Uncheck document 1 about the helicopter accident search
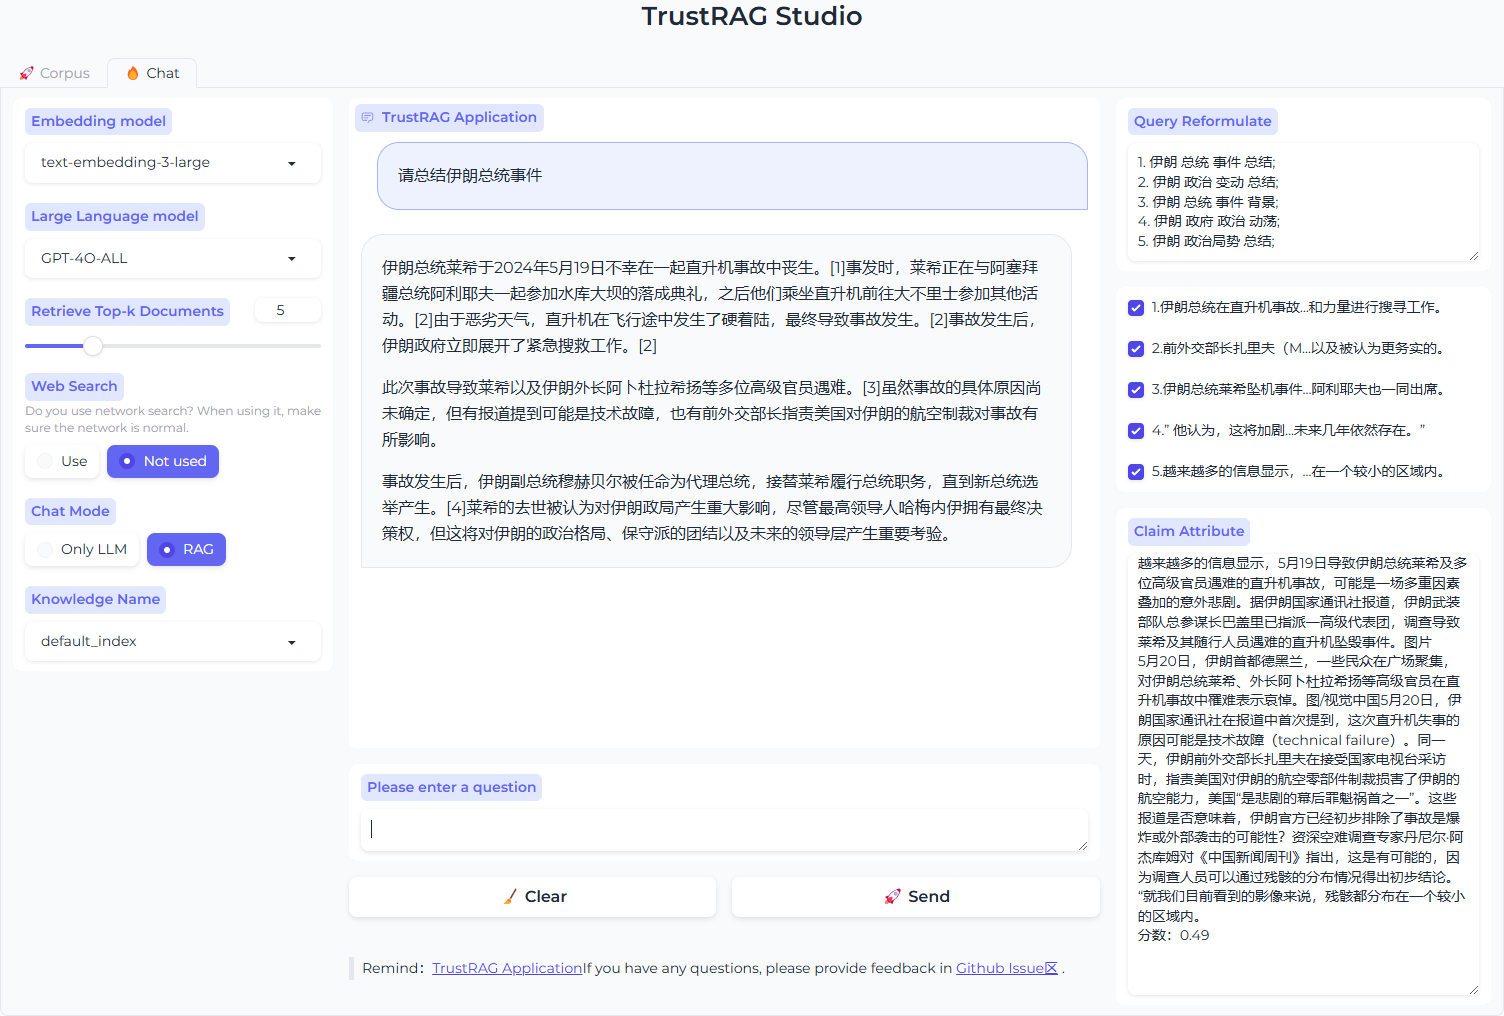Screen dimensions: 1504x1016 click(x=1136, y=308)
